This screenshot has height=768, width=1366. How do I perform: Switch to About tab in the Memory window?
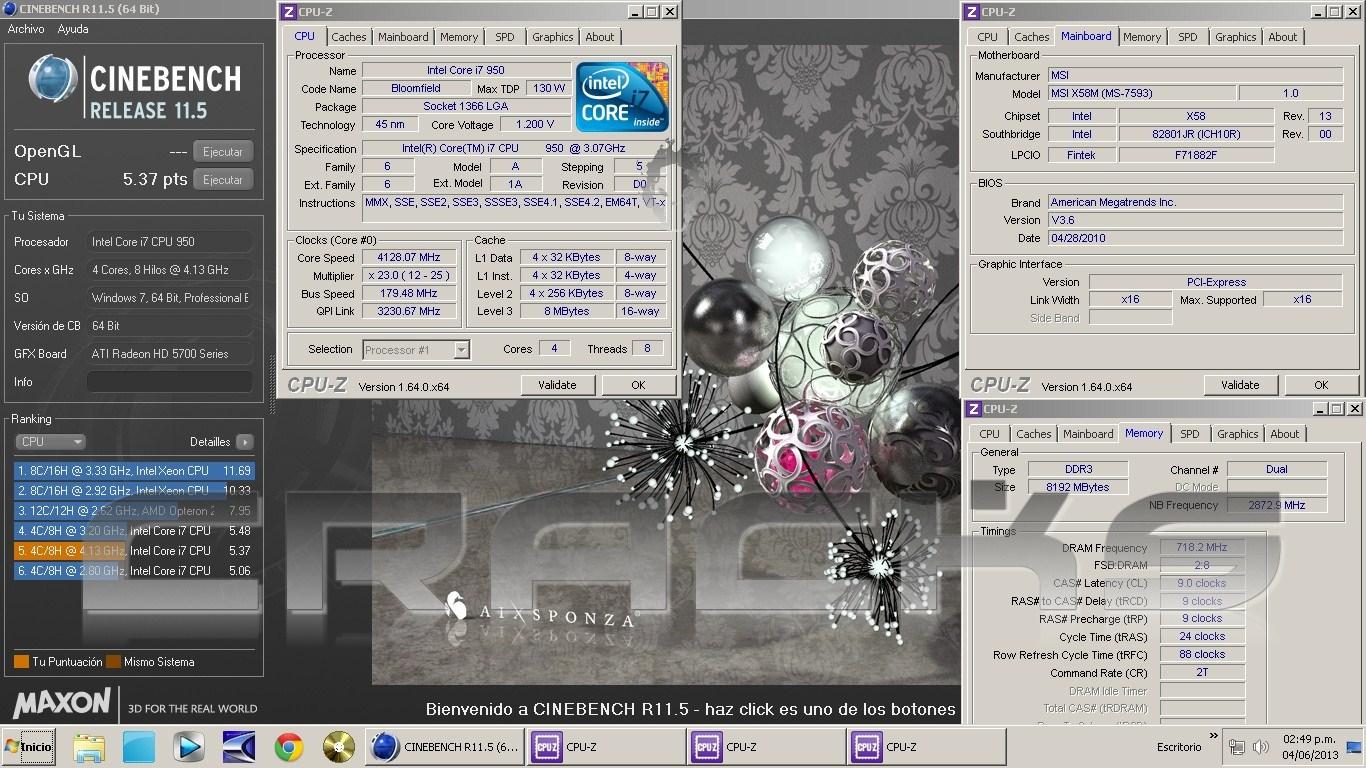pos(1285,434)
